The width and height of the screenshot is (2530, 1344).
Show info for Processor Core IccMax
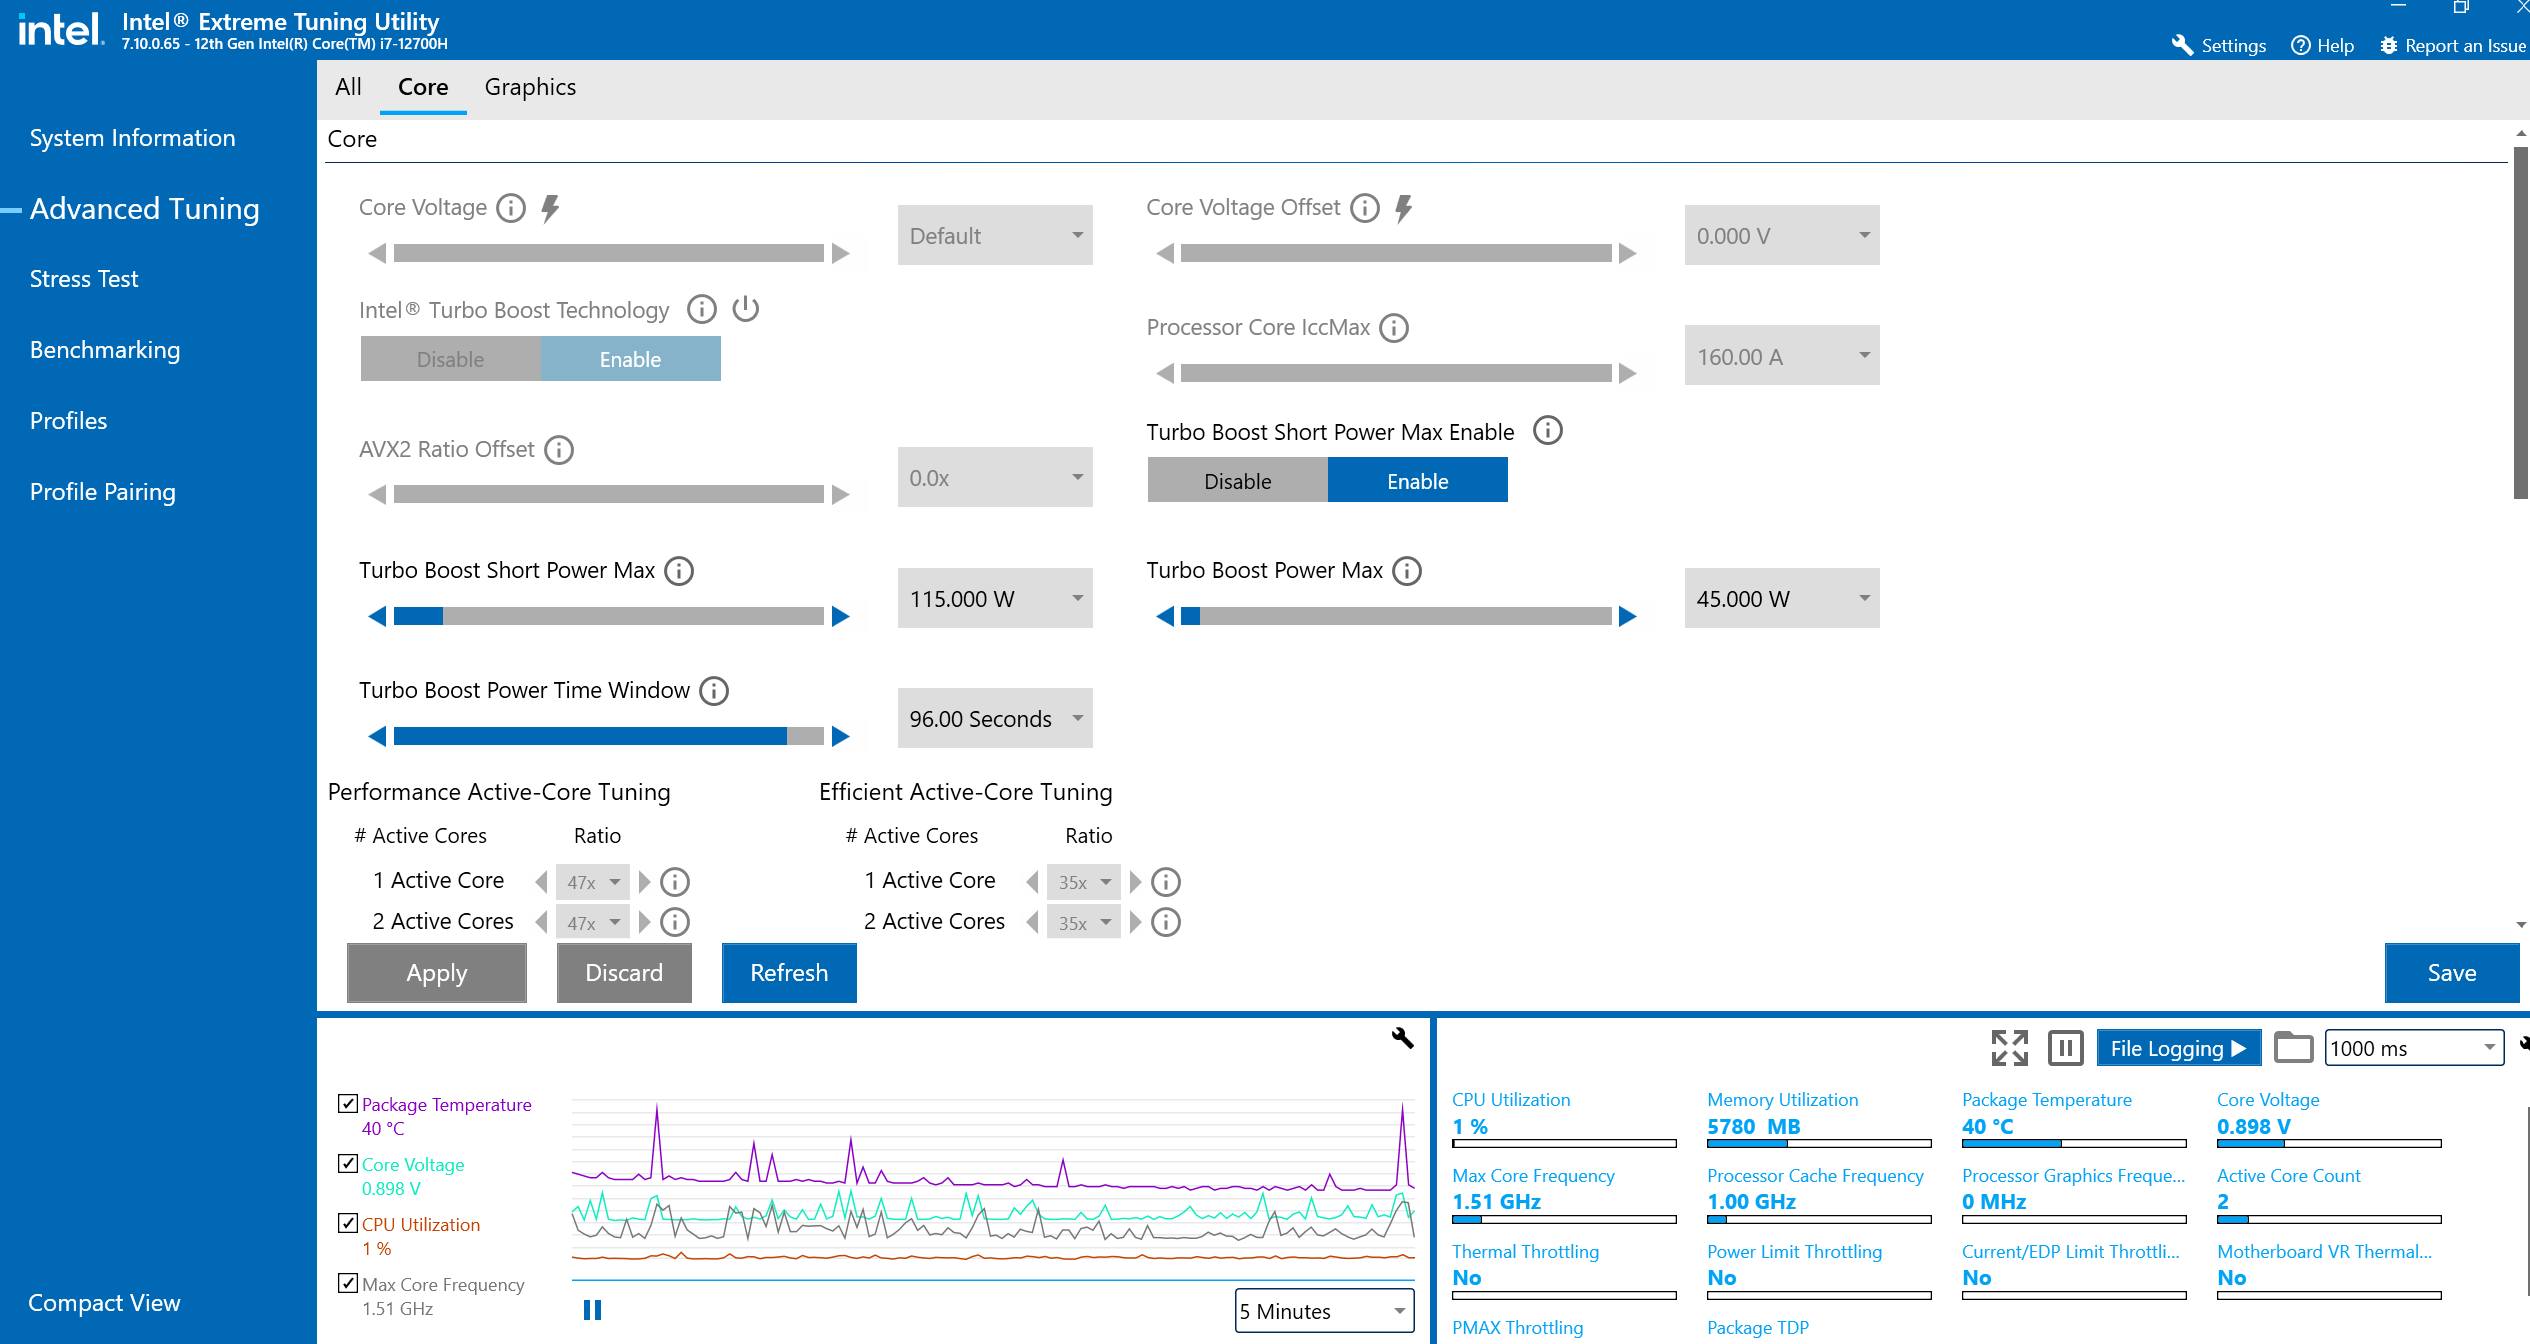click(x=1394, y=328)
